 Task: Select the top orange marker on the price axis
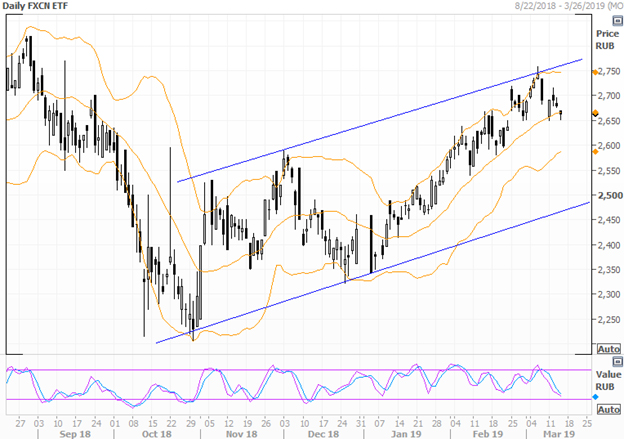[x=594, y=72]
